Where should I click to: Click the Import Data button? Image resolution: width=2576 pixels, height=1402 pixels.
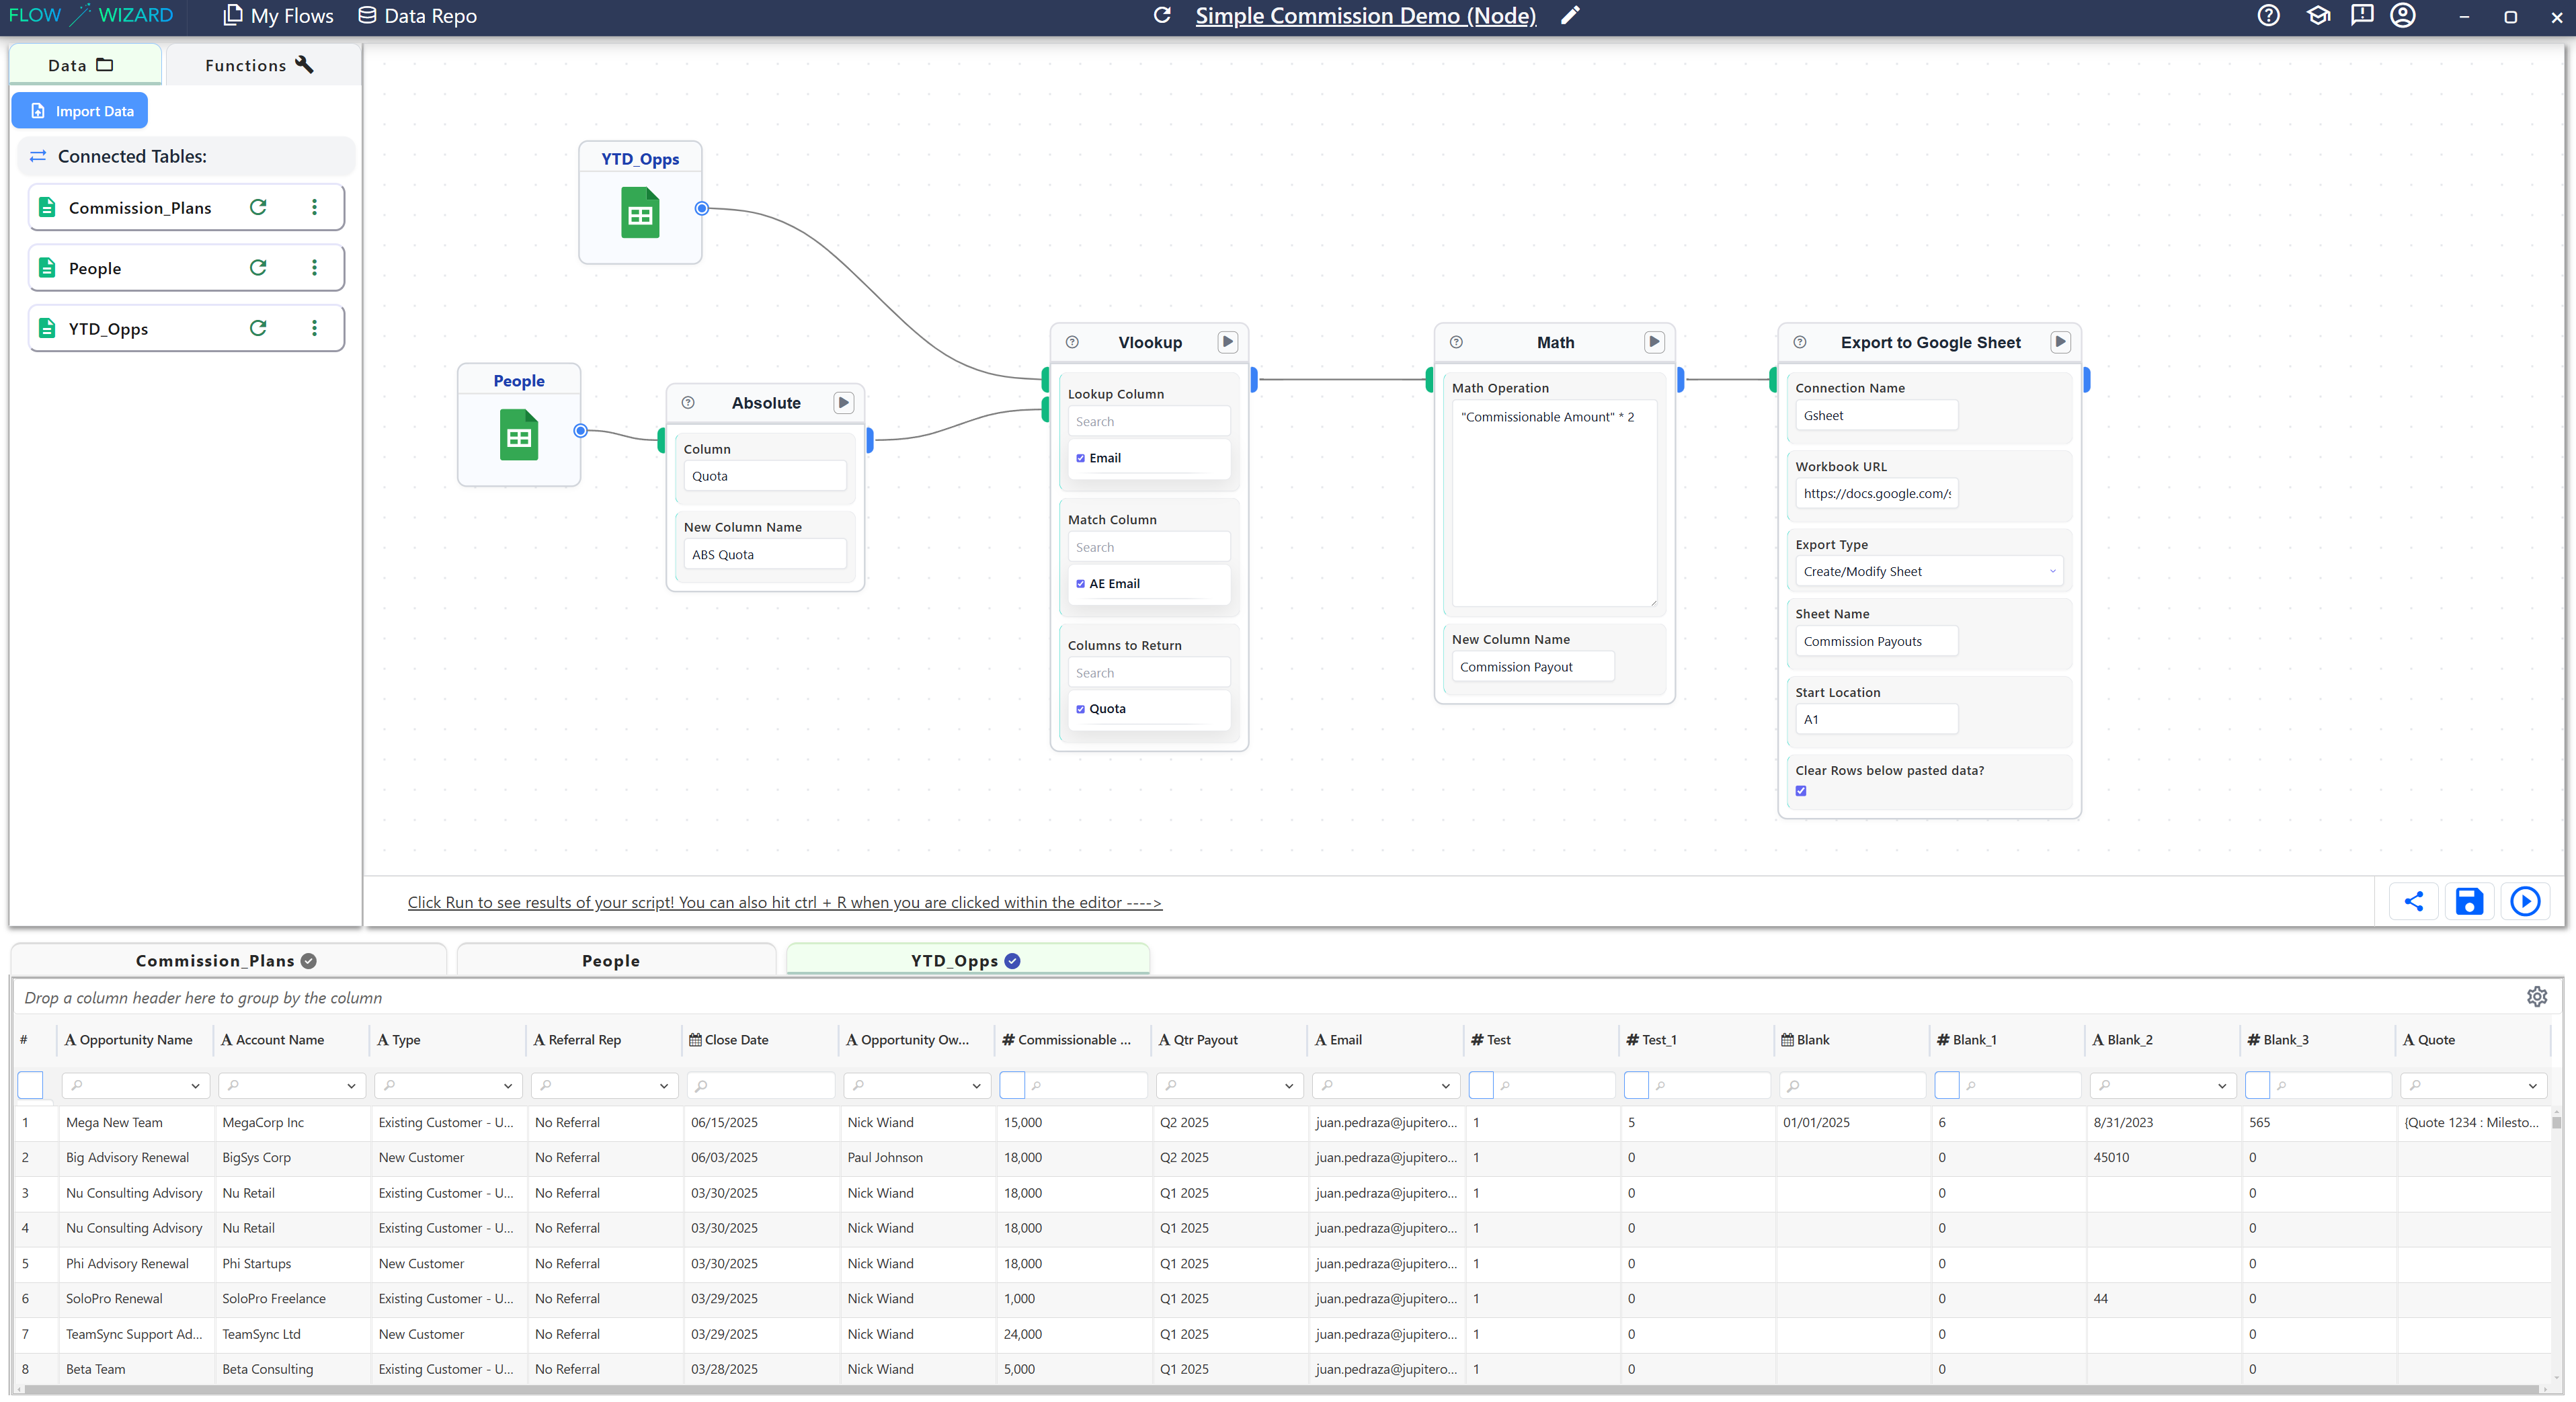pos(80,111)
